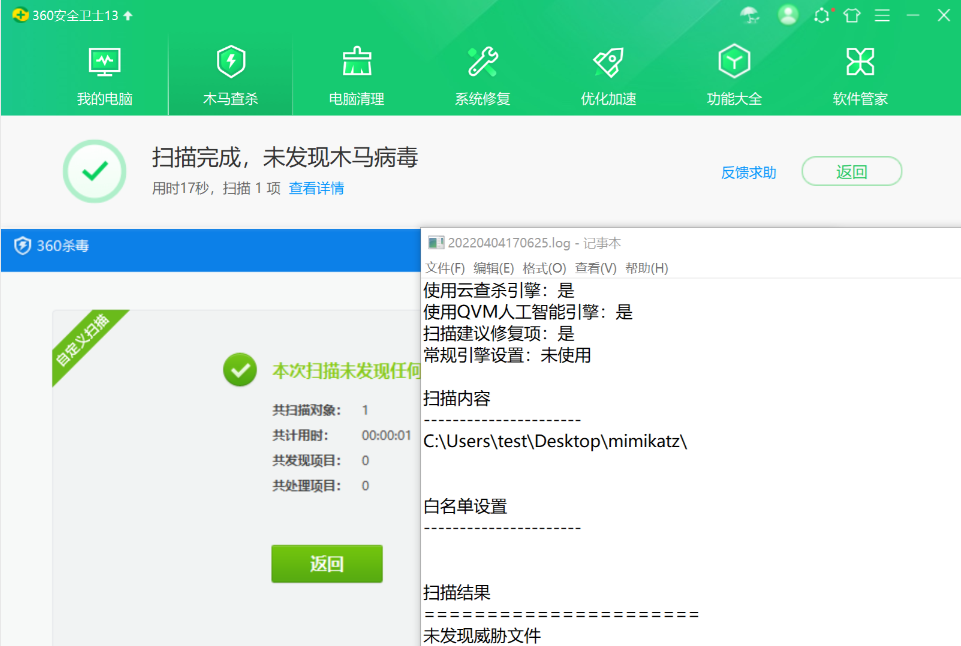Open the user account avatar icon
961x646 pixels.
pyautogui.click(x=788, y=15)
